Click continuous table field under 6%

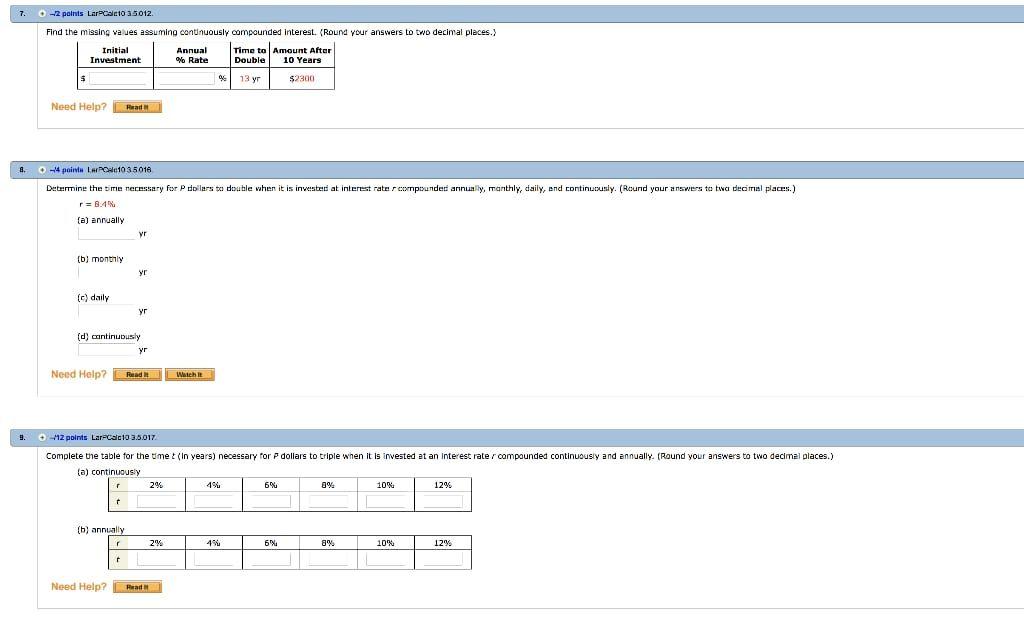point(271,501)
